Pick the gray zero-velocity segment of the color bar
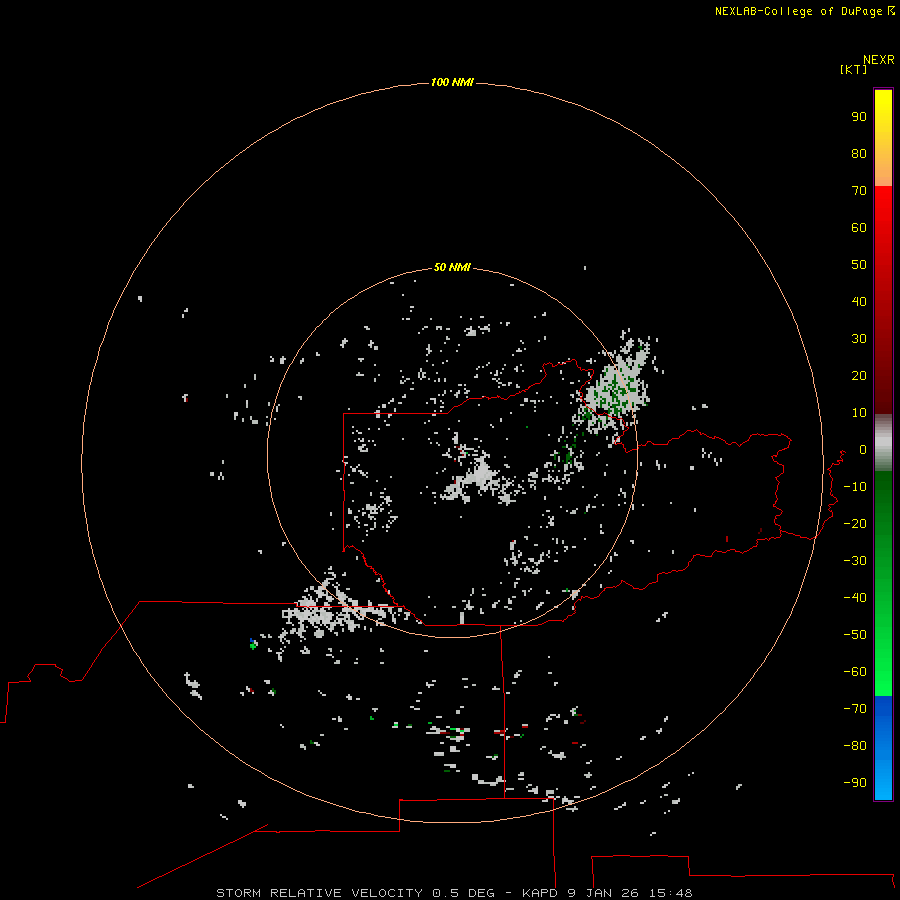Image resolution: width=900 pixels, height=900 pixels. pyautogui.click(x=883, y=443)
